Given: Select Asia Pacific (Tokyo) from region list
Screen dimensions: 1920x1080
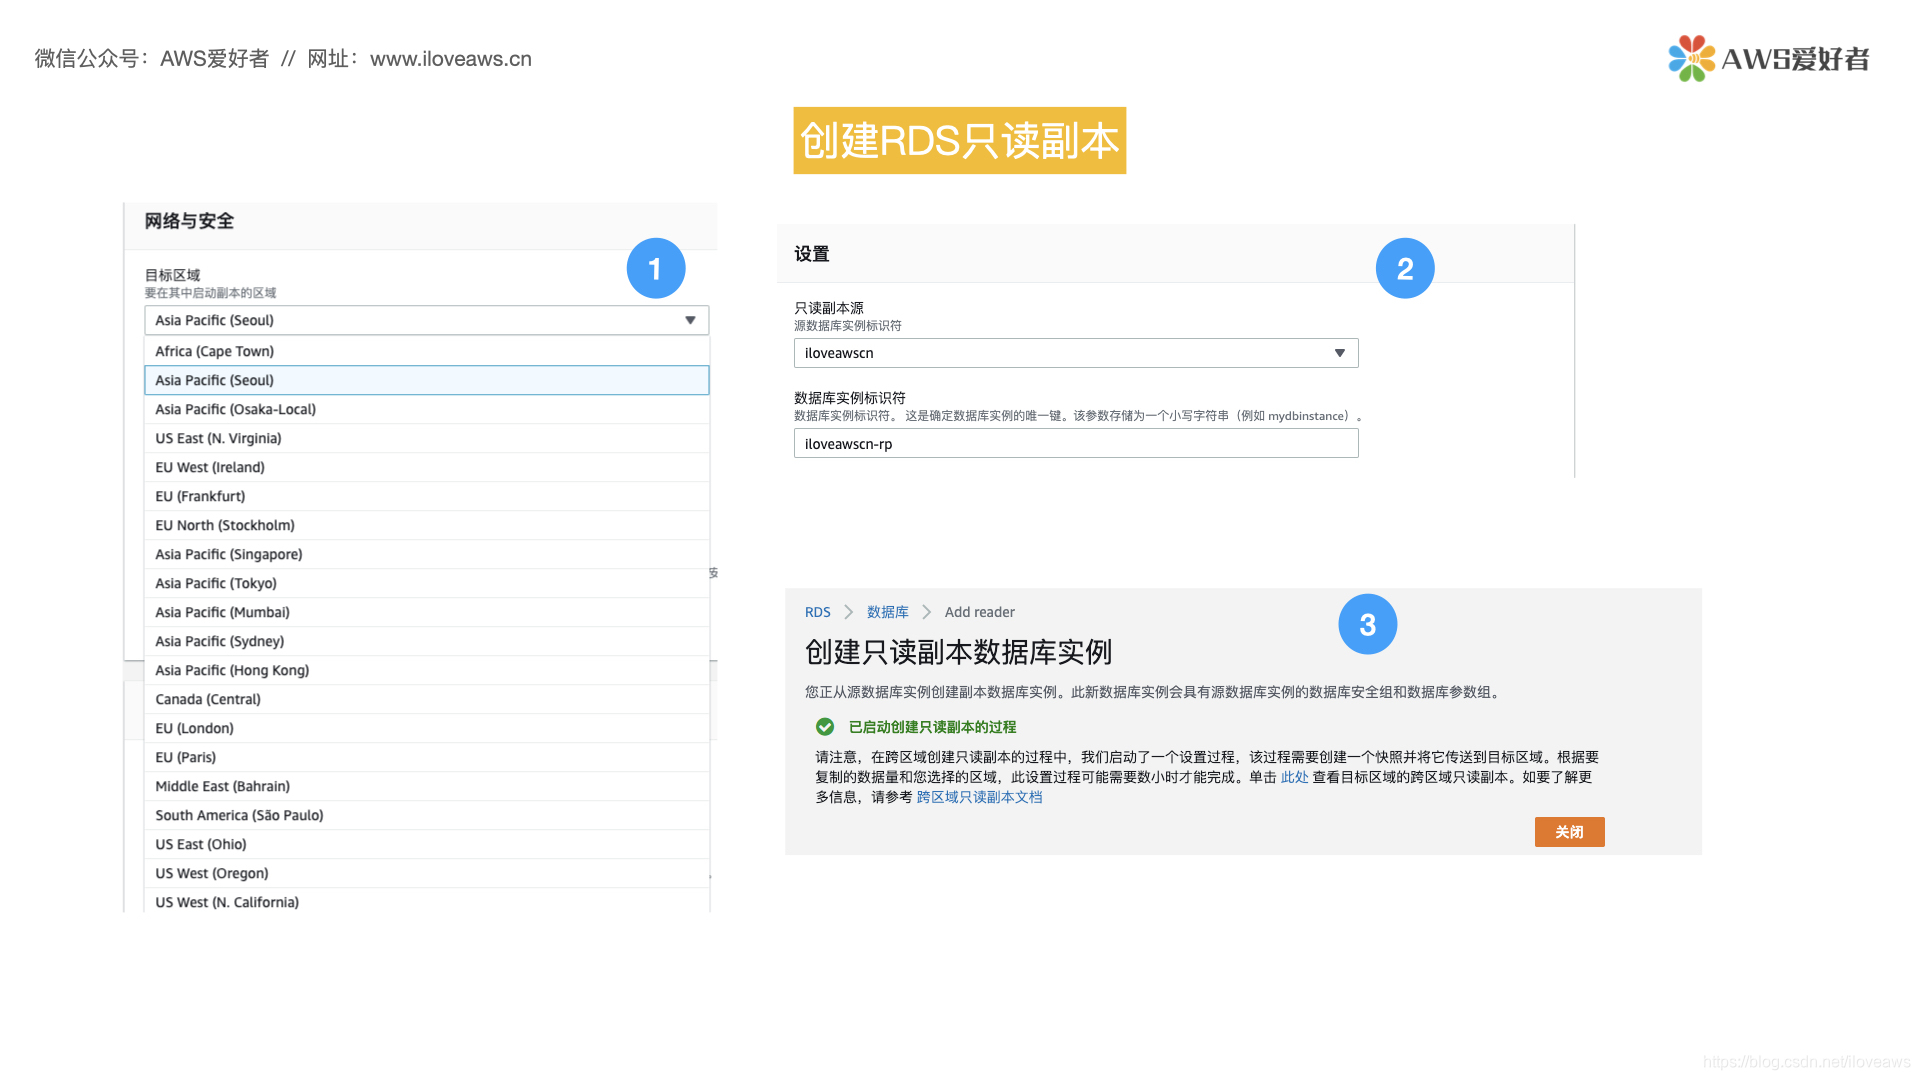Looking at the screenshot, I should coord(216,583).
